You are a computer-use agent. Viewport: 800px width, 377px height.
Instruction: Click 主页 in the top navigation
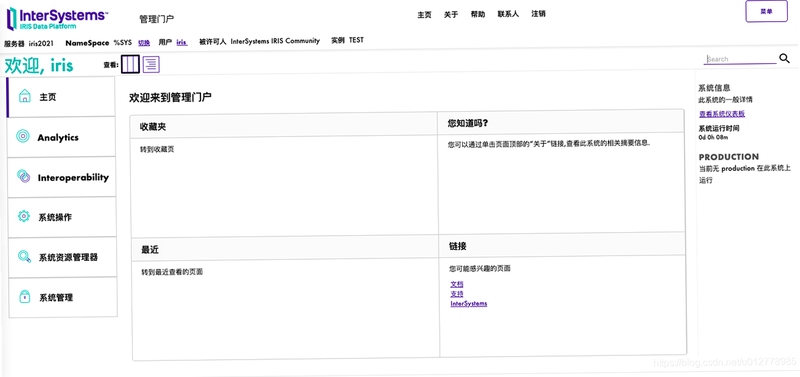point(424,15)
